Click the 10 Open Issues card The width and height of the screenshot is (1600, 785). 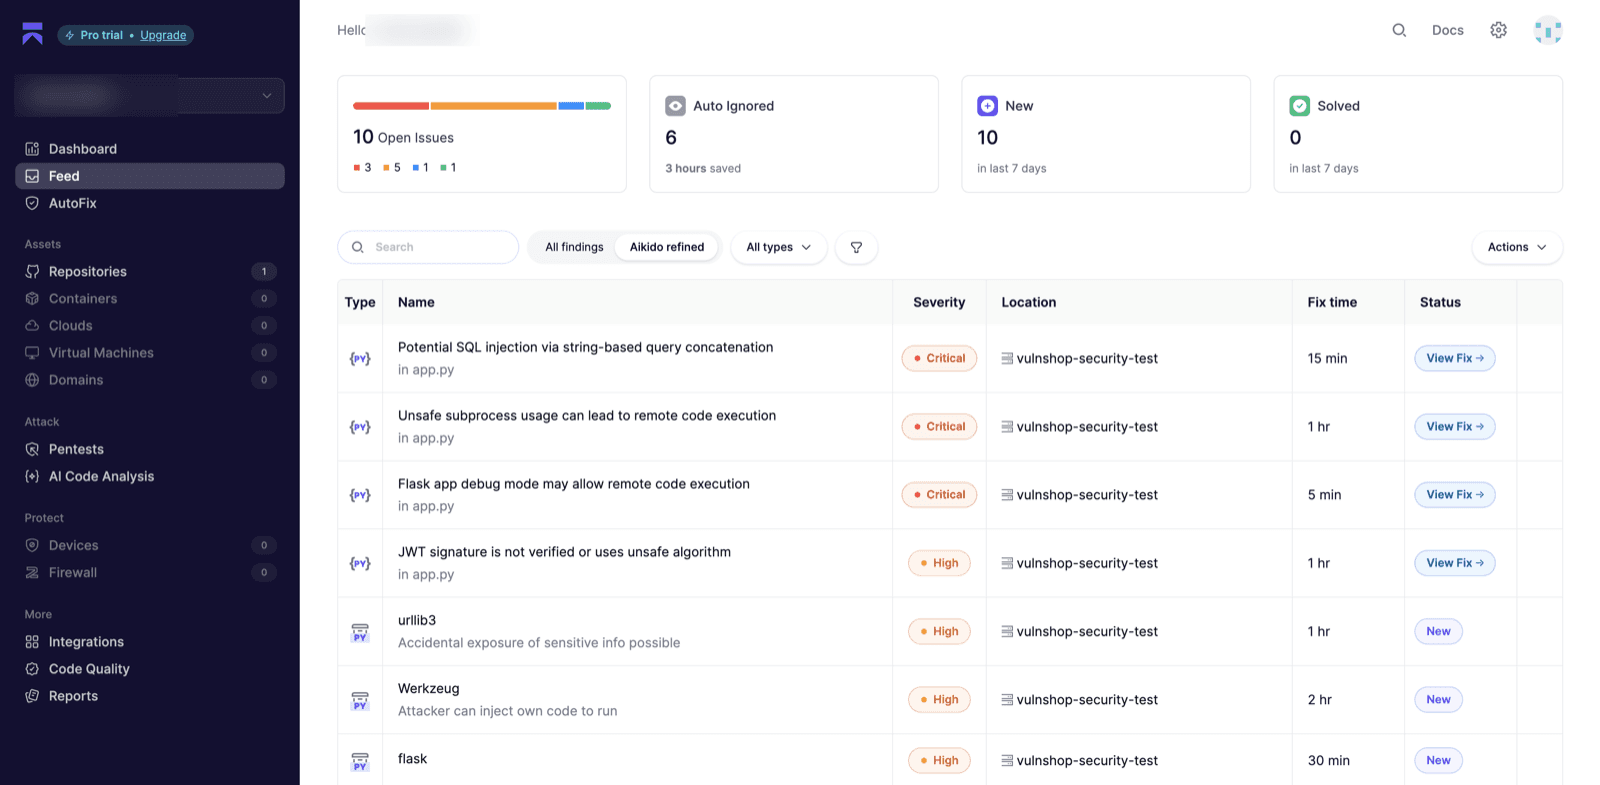coord(482,134)
